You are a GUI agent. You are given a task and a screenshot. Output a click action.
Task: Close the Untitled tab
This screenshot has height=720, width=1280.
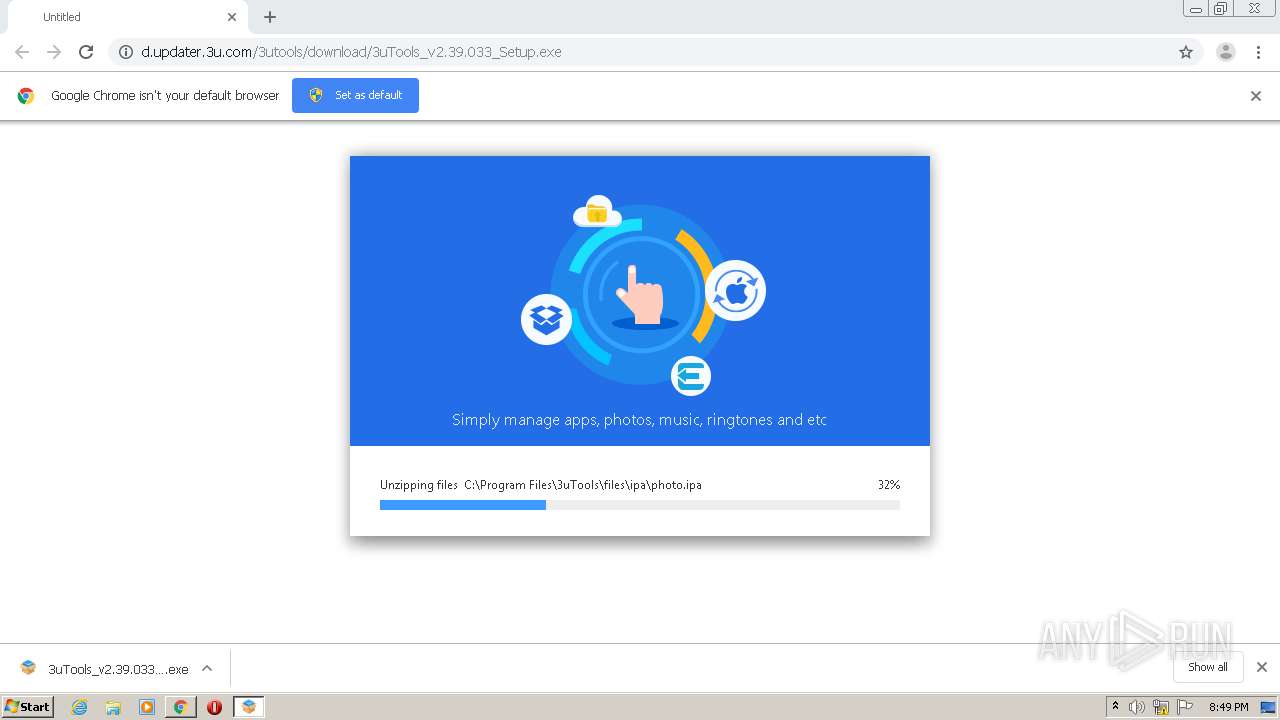click(x=232, y=17)
